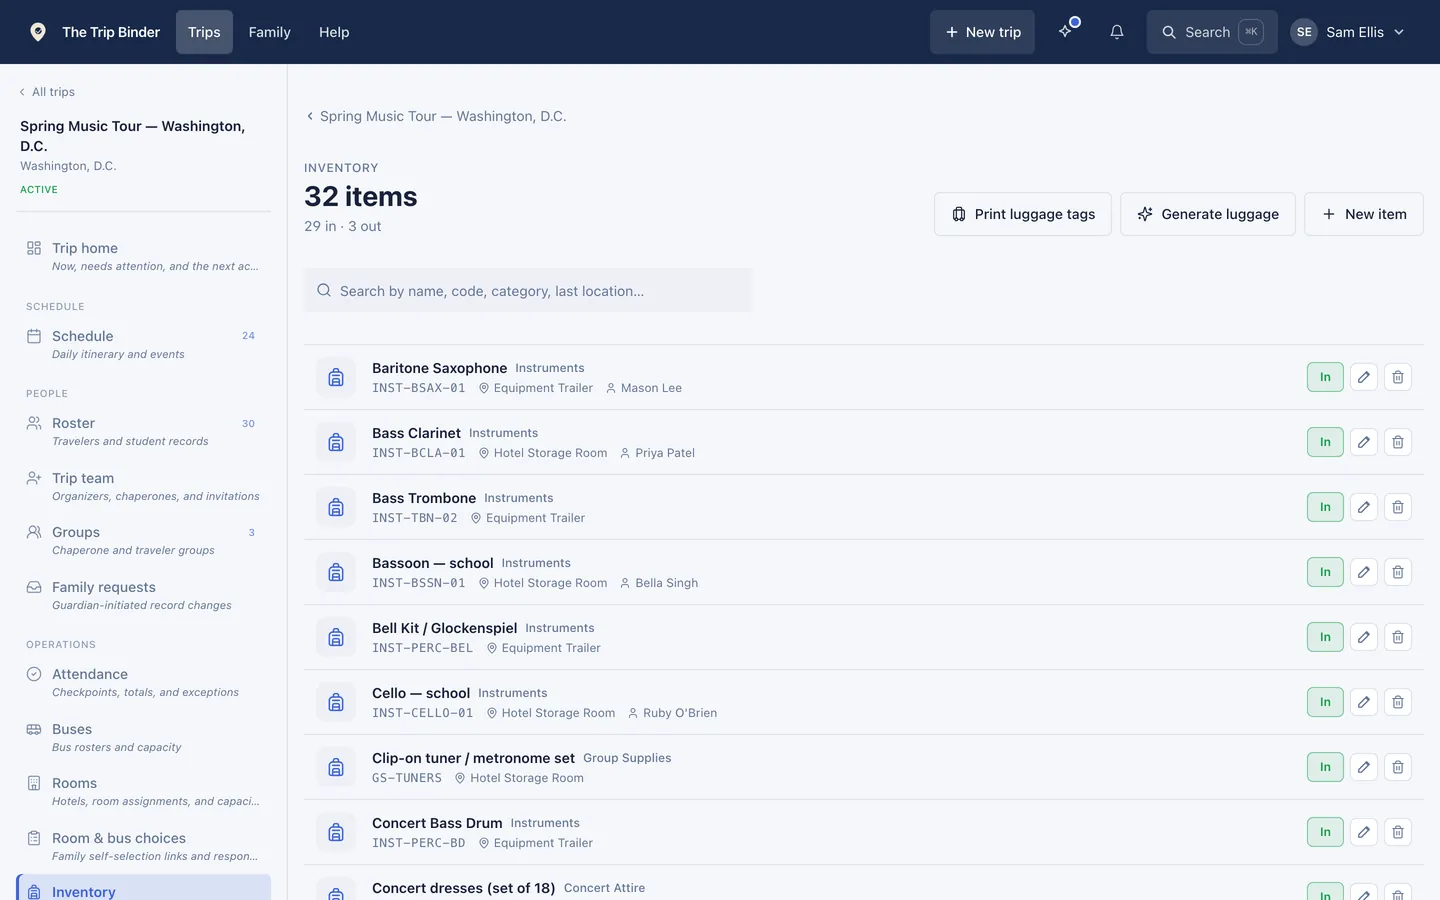The image size is (1440, 900).
Task: Go back to All trips
Action: pyautogui.click(x=47, y=92)
